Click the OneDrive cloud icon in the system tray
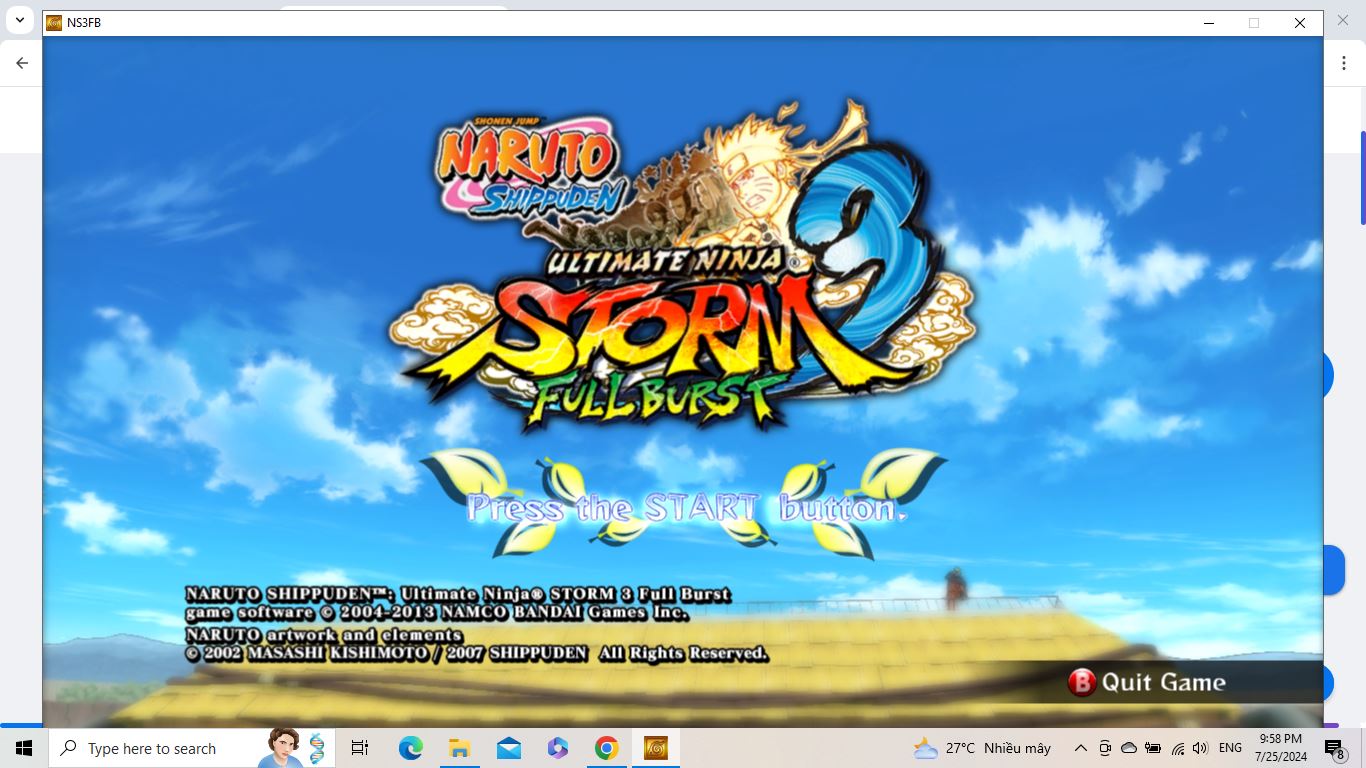Screen dimensions: 1366x768 pyautogui.click(x=1128, y=748)
